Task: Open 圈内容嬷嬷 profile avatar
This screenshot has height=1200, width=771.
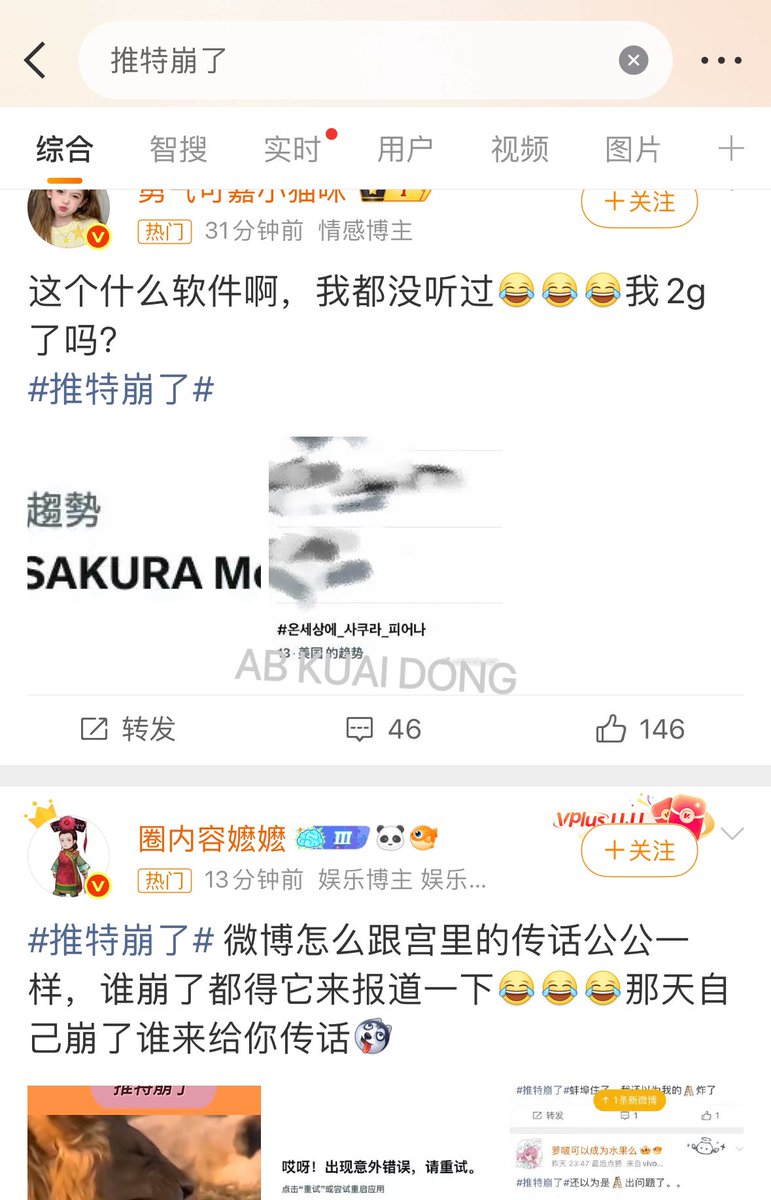Action: coord(68,856)
